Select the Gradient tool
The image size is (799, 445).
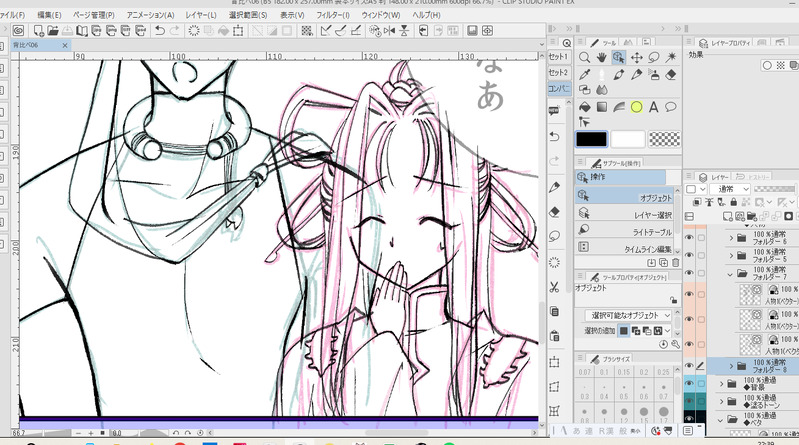(602, 107)
